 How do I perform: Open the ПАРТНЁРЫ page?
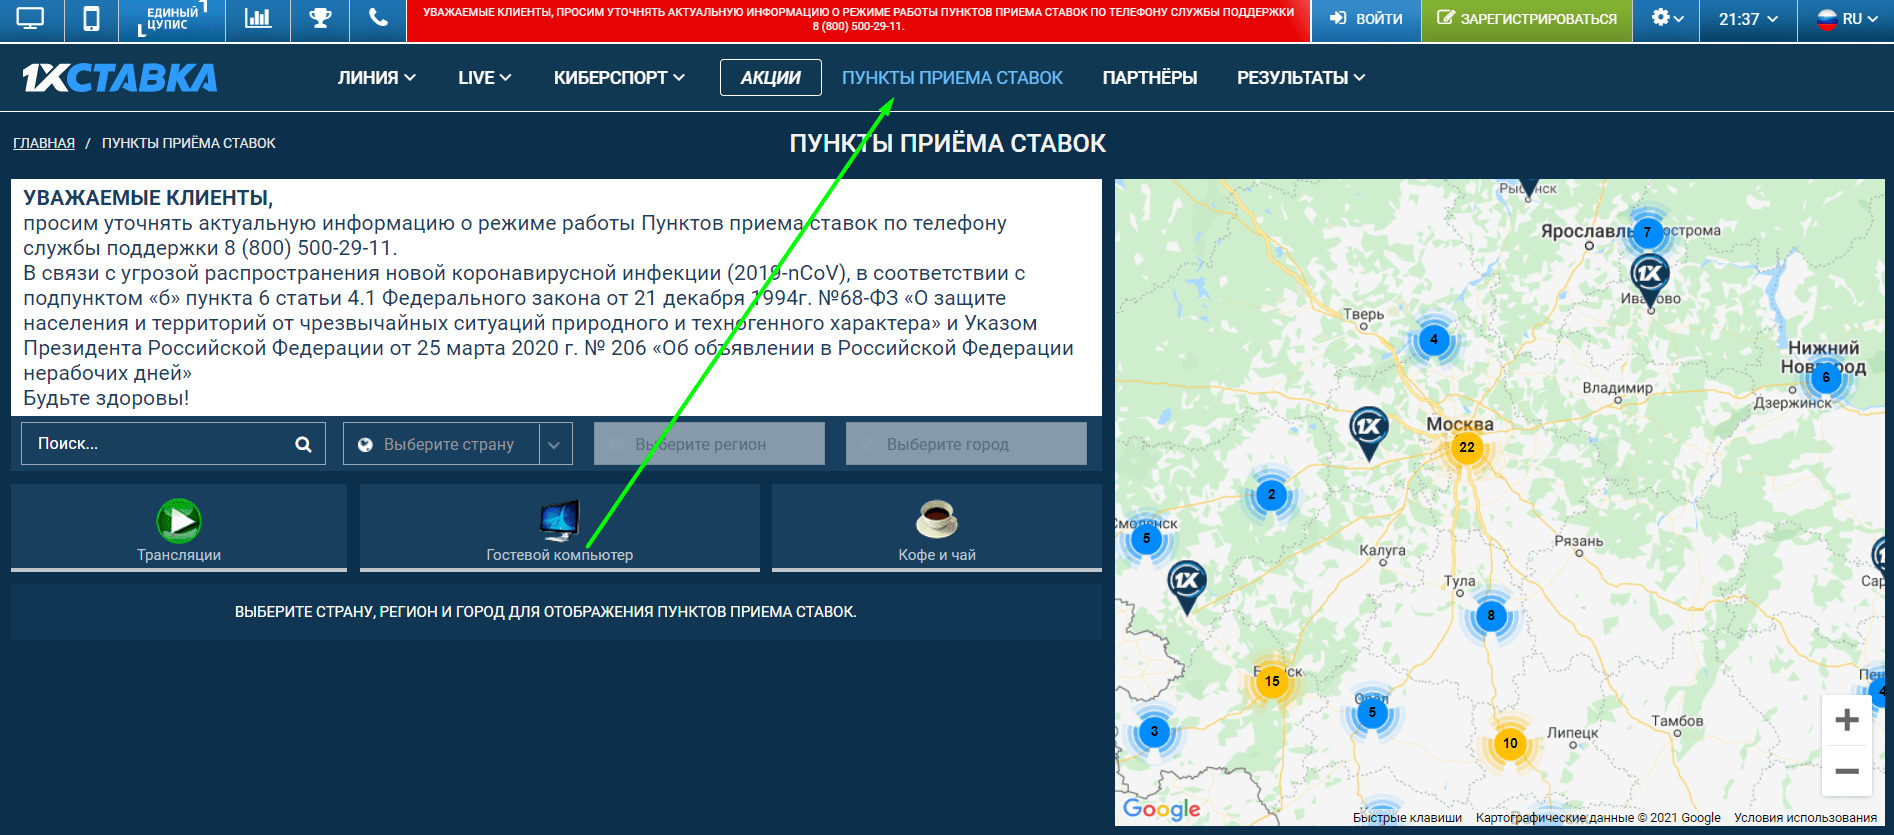click(1150, 78)
